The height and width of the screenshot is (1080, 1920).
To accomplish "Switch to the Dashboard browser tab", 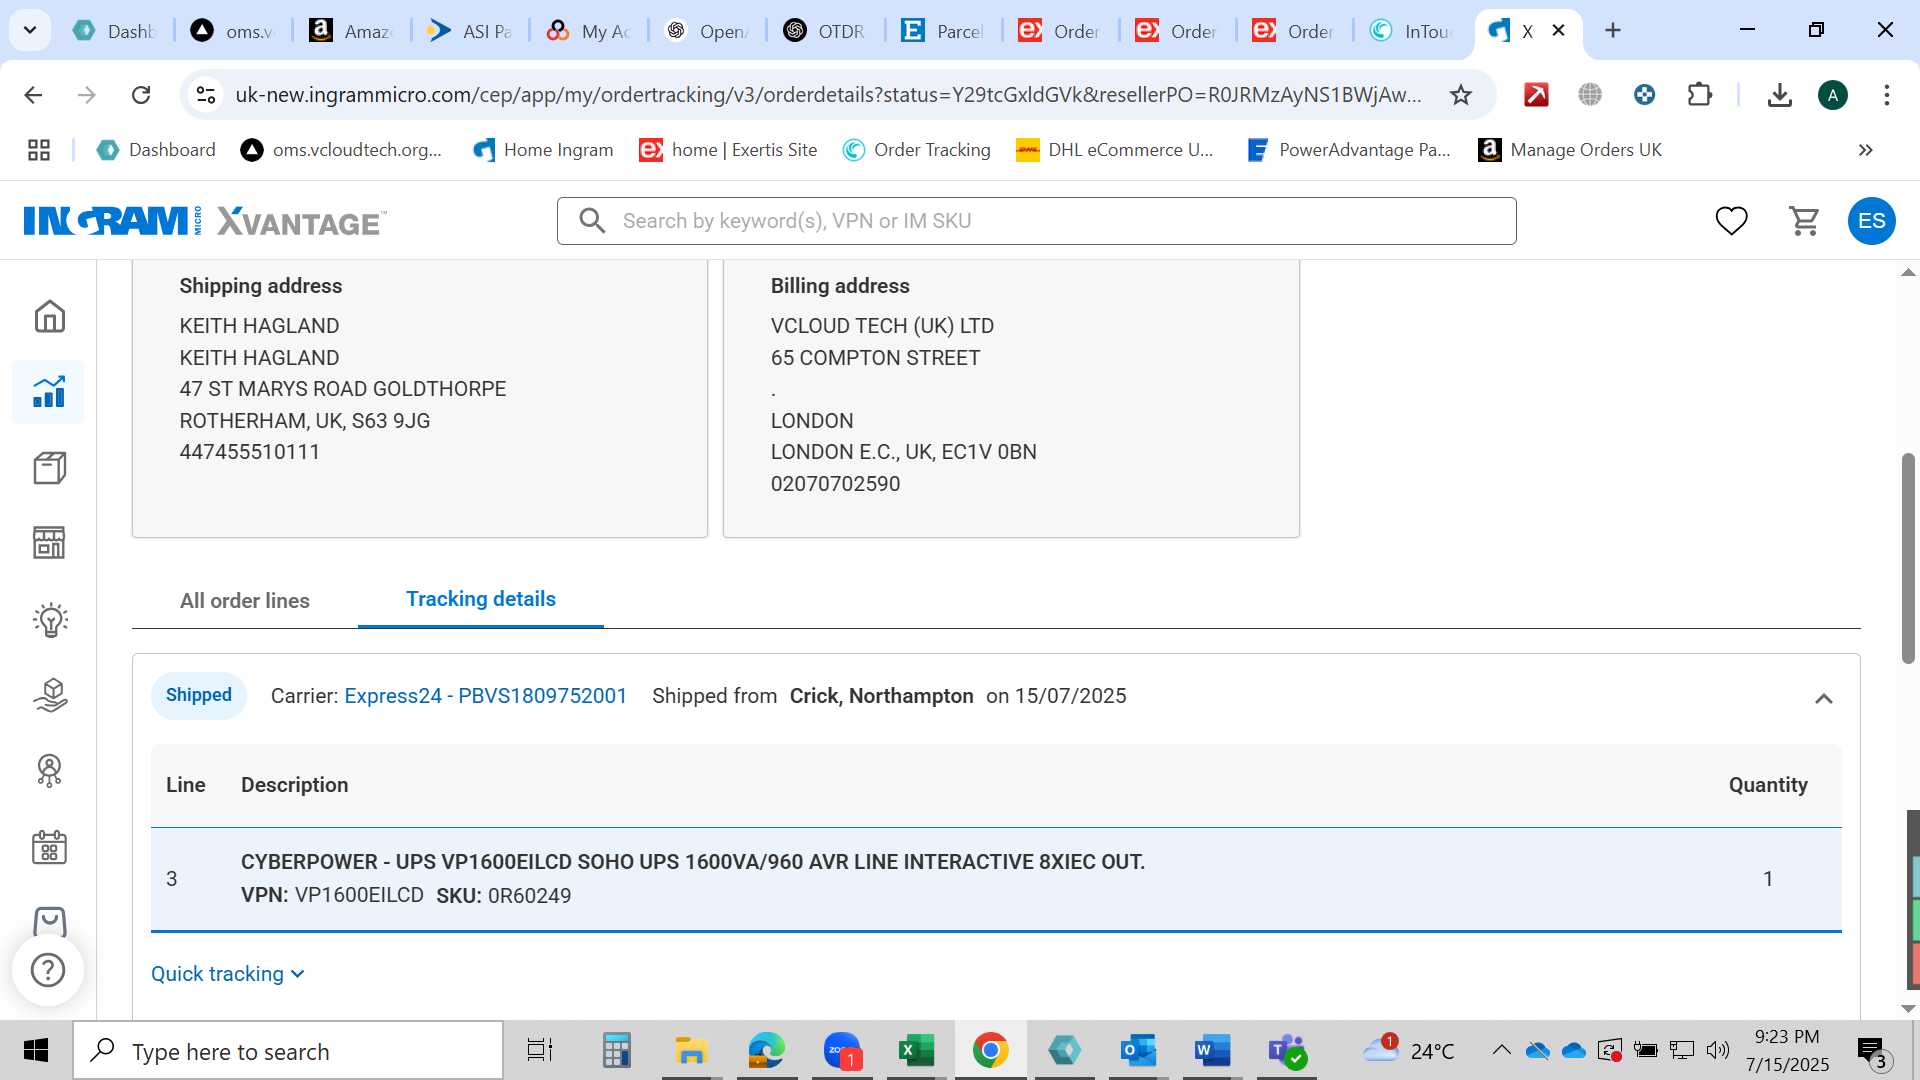I will click(116, 31).
